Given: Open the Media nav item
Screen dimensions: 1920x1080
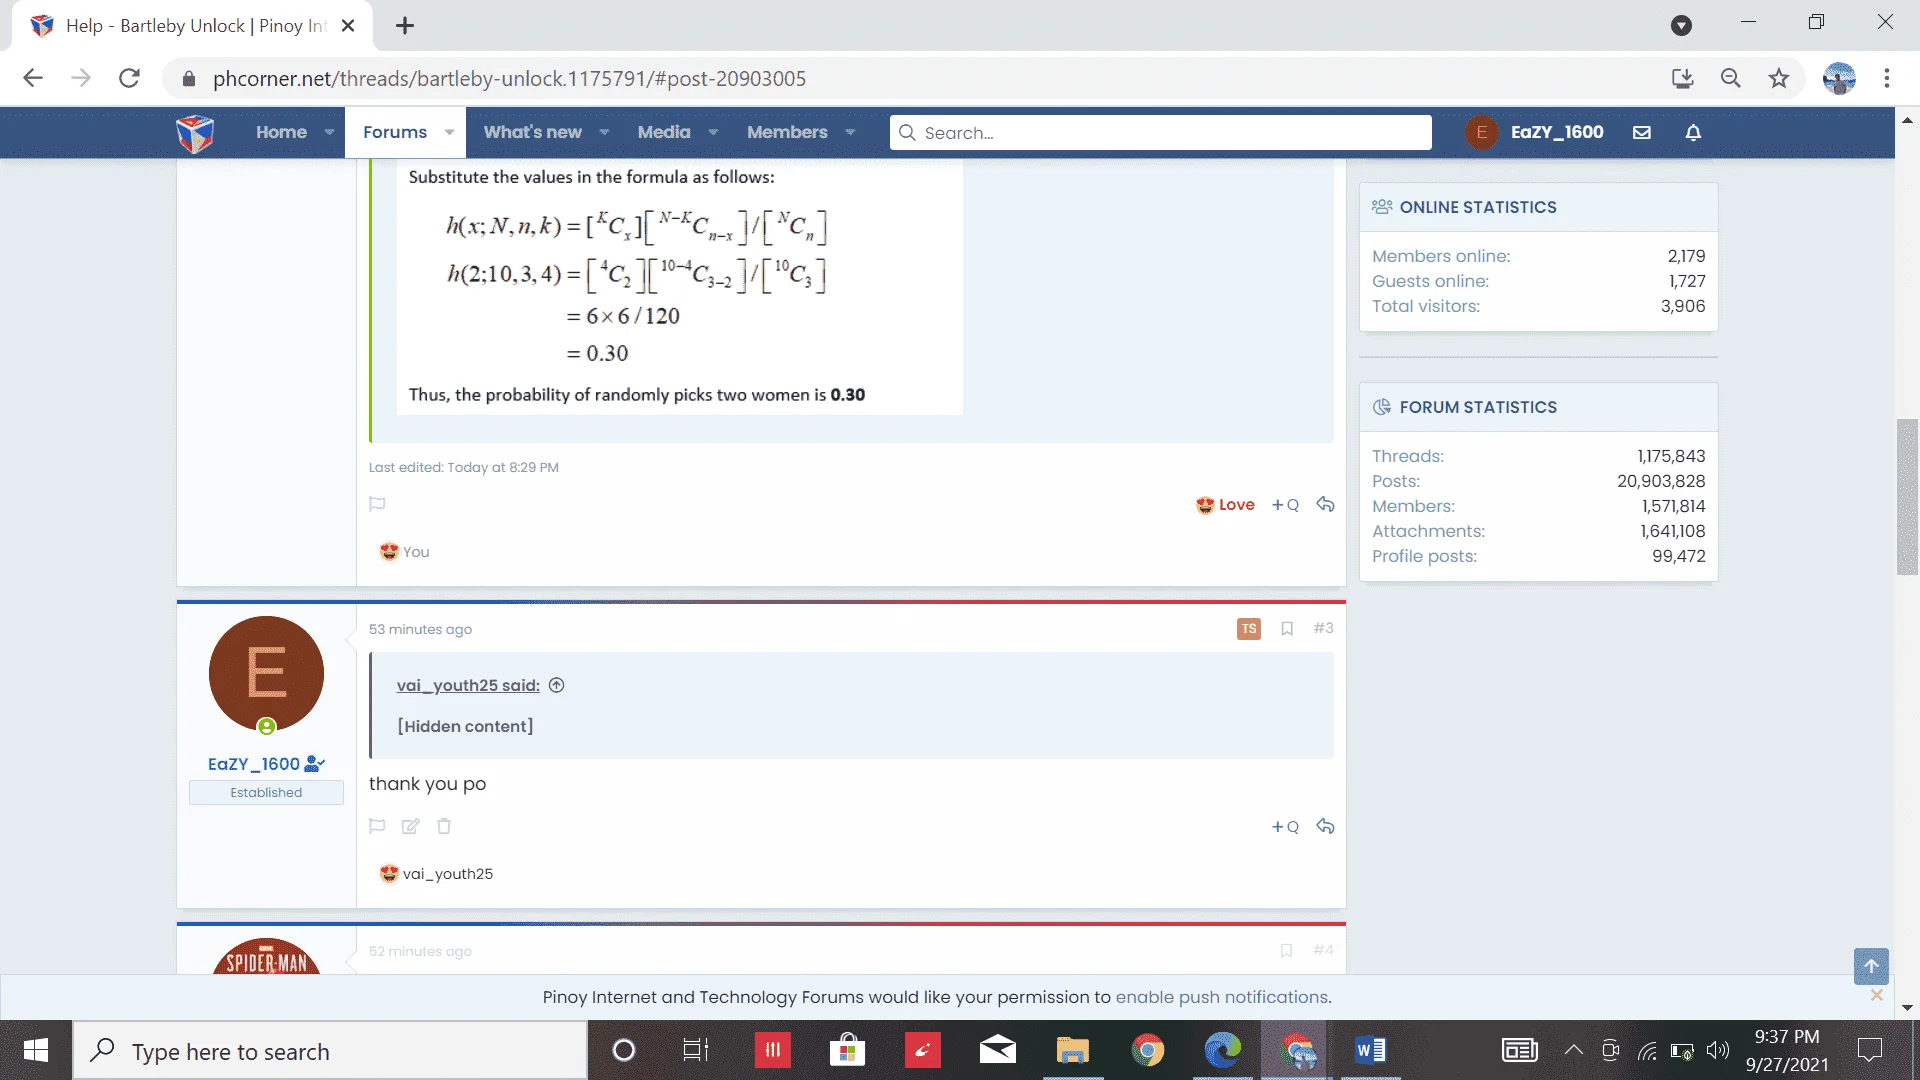Looking at the screenshot, I should (x=664, y=132).
